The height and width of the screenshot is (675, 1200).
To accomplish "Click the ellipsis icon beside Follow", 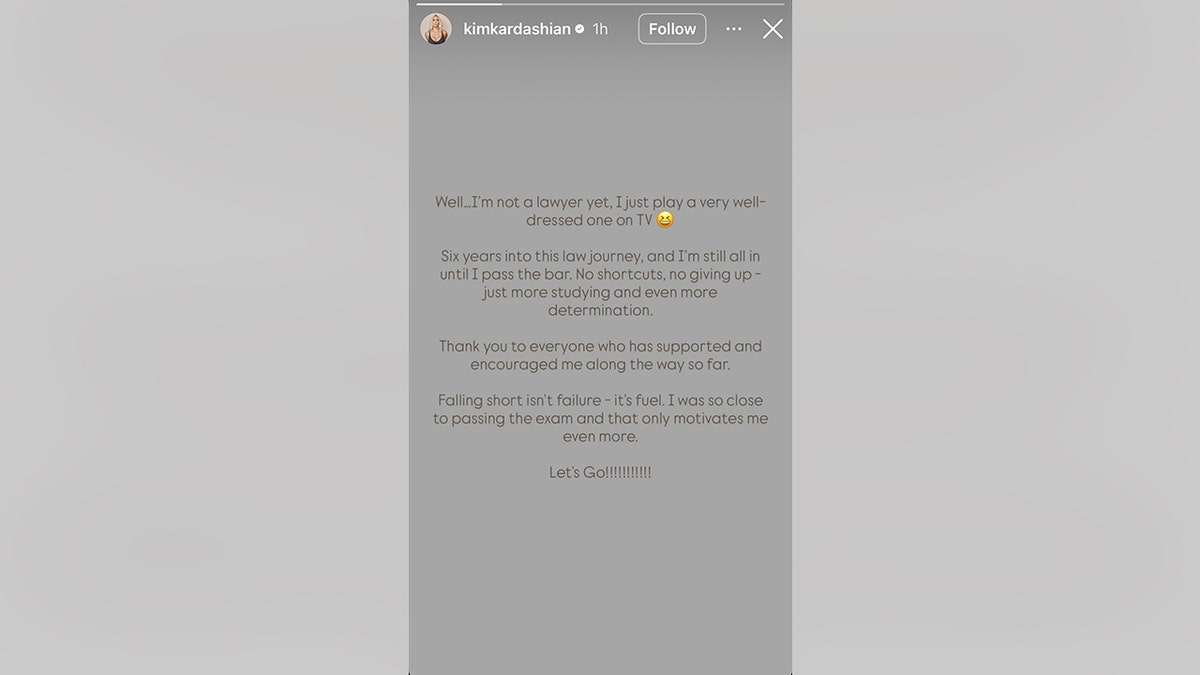I will coord(733,29).
